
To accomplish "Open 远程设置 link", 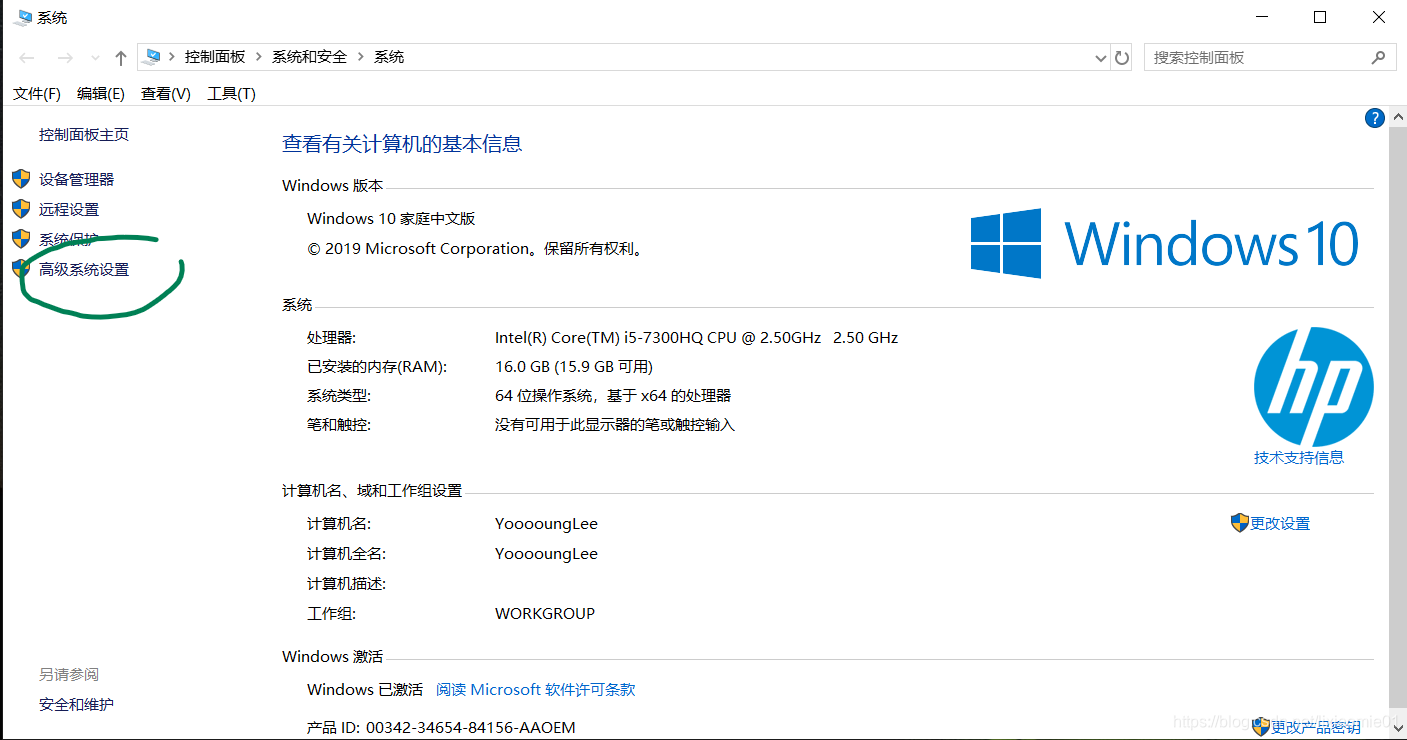I will pos(69,209).
